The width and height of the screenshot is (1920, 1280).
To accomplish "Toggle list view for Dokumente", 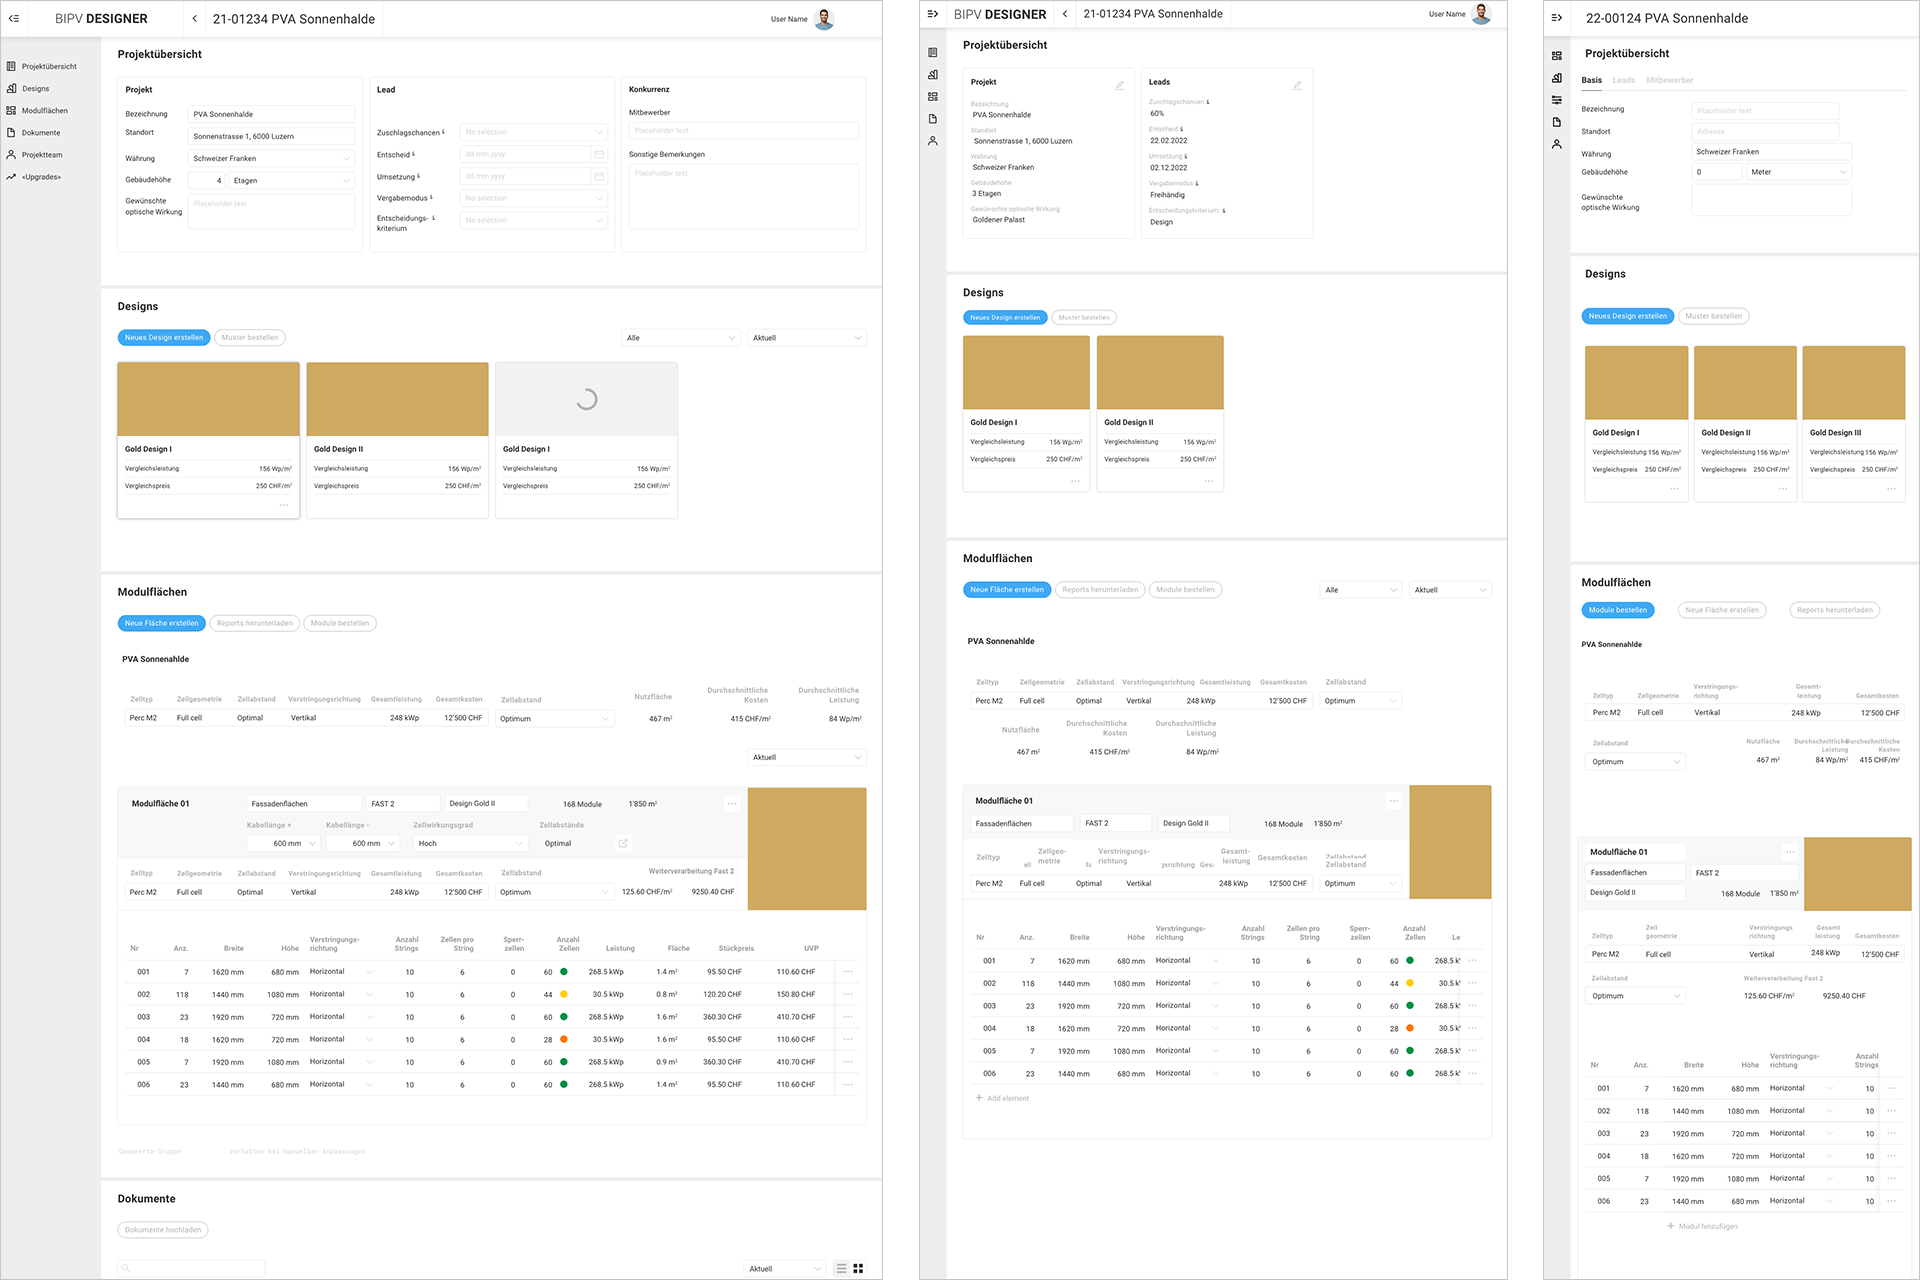I will pos(841,1268).
